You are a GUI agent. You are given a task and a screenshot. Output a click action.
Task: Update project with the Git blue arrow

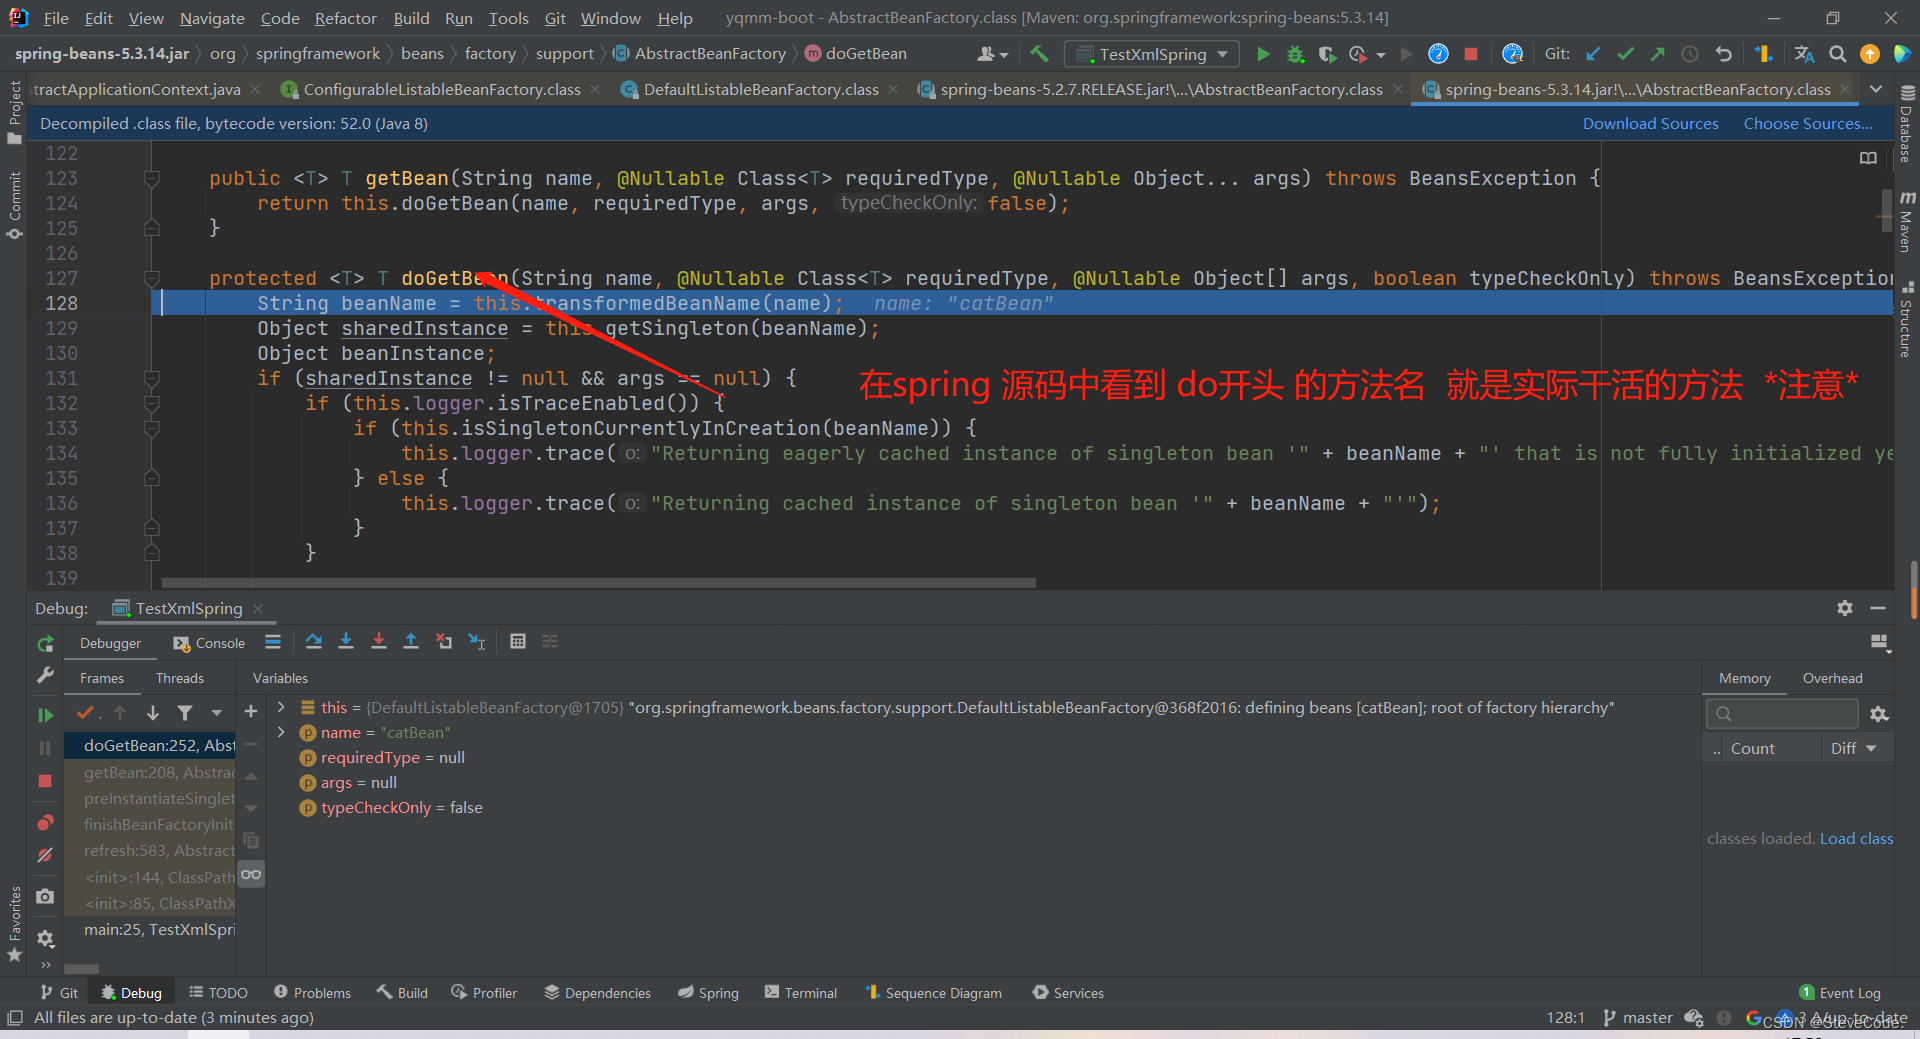pyautogui.click(x=1593, y=54)
